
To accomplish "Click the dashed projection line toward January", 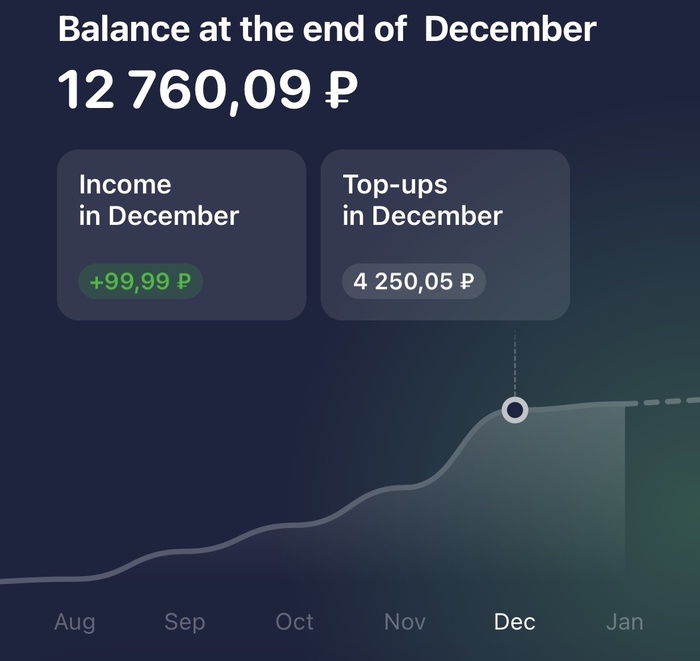I will pyautogui.click(x=665, y=402).
